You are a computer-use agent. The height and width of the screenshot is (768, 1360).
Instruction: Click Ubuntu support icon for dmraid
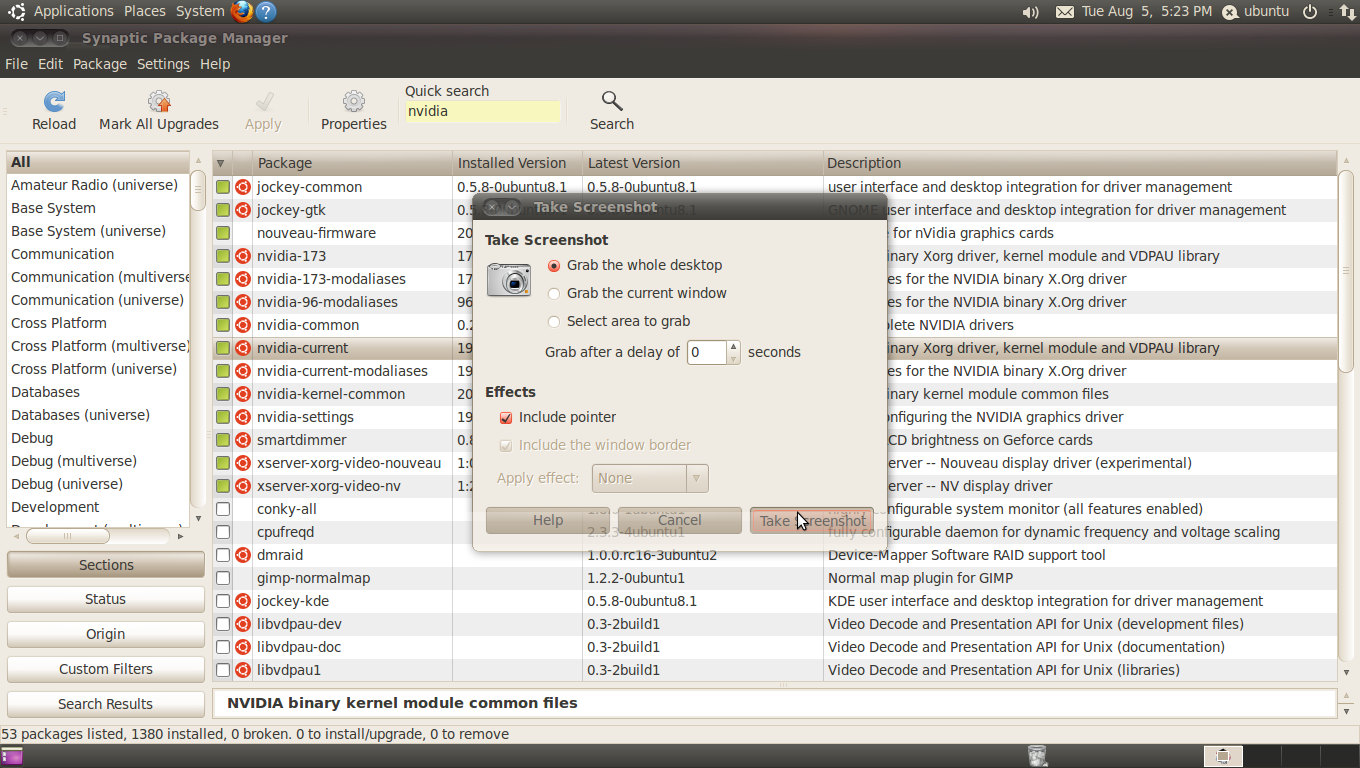pos(243,555)
